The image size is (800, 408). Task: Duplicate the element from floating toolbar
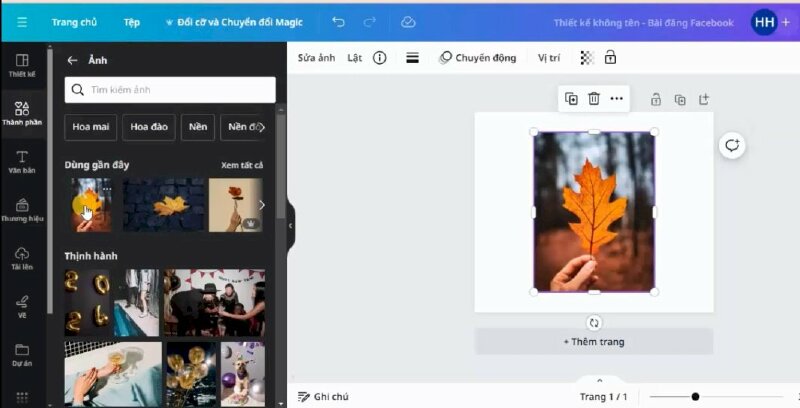(571, 98)
